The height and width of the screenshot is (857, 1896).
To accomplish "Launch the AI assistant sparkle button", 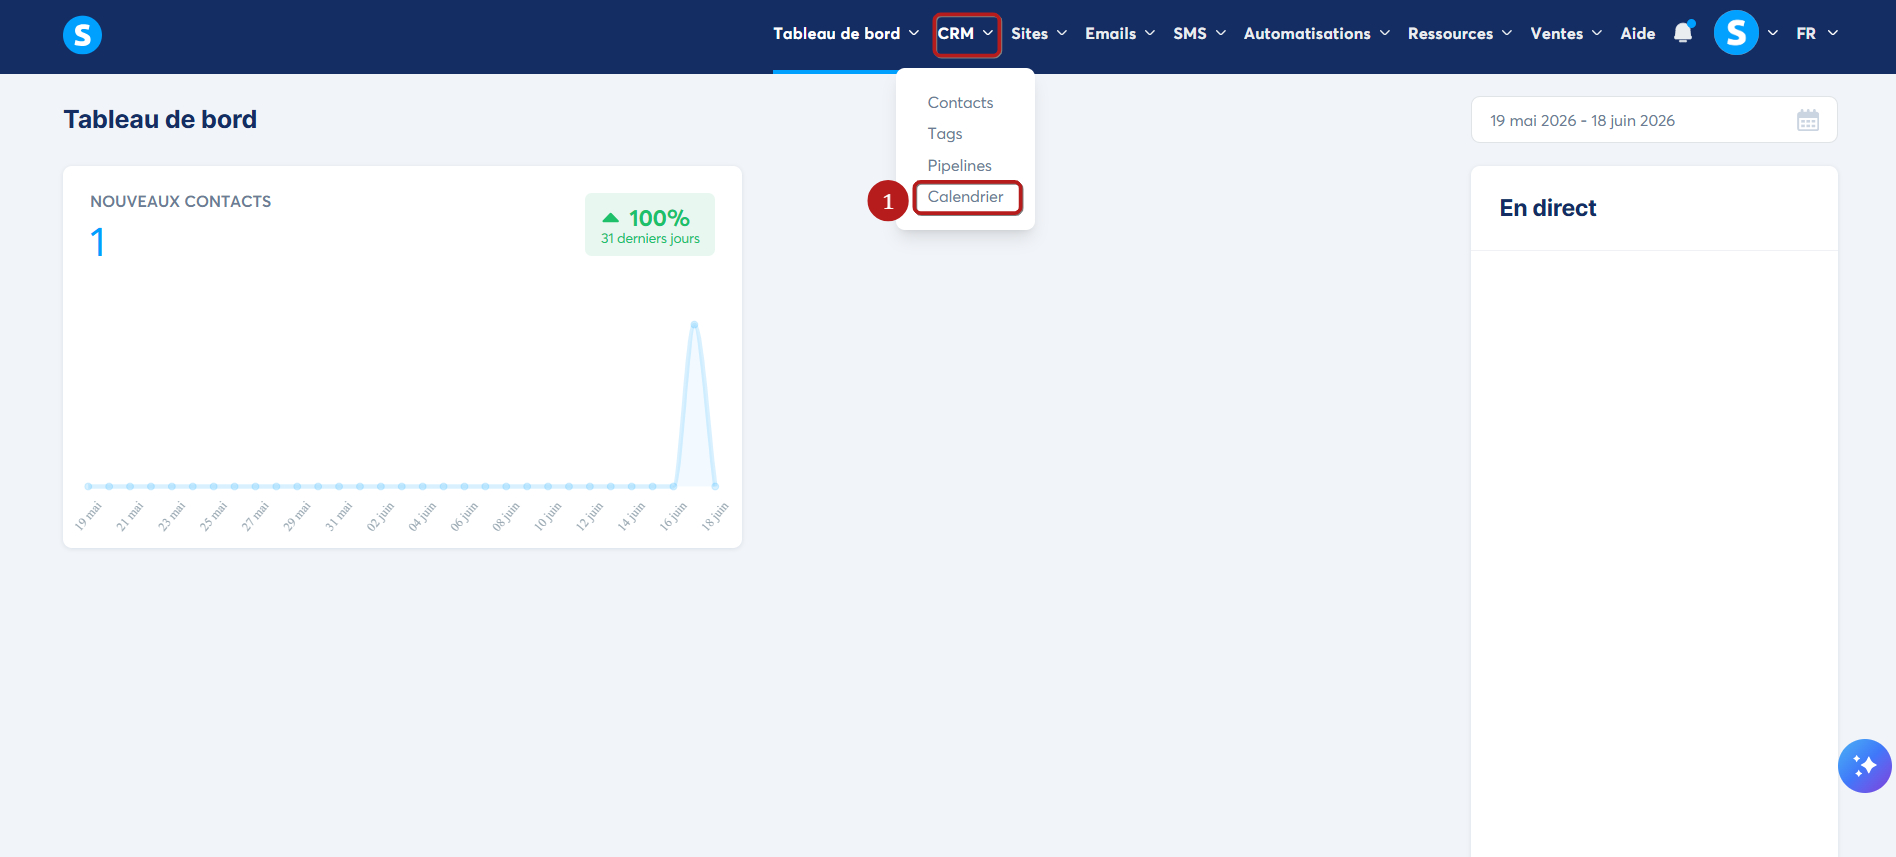I will [x=1864, y=766].
